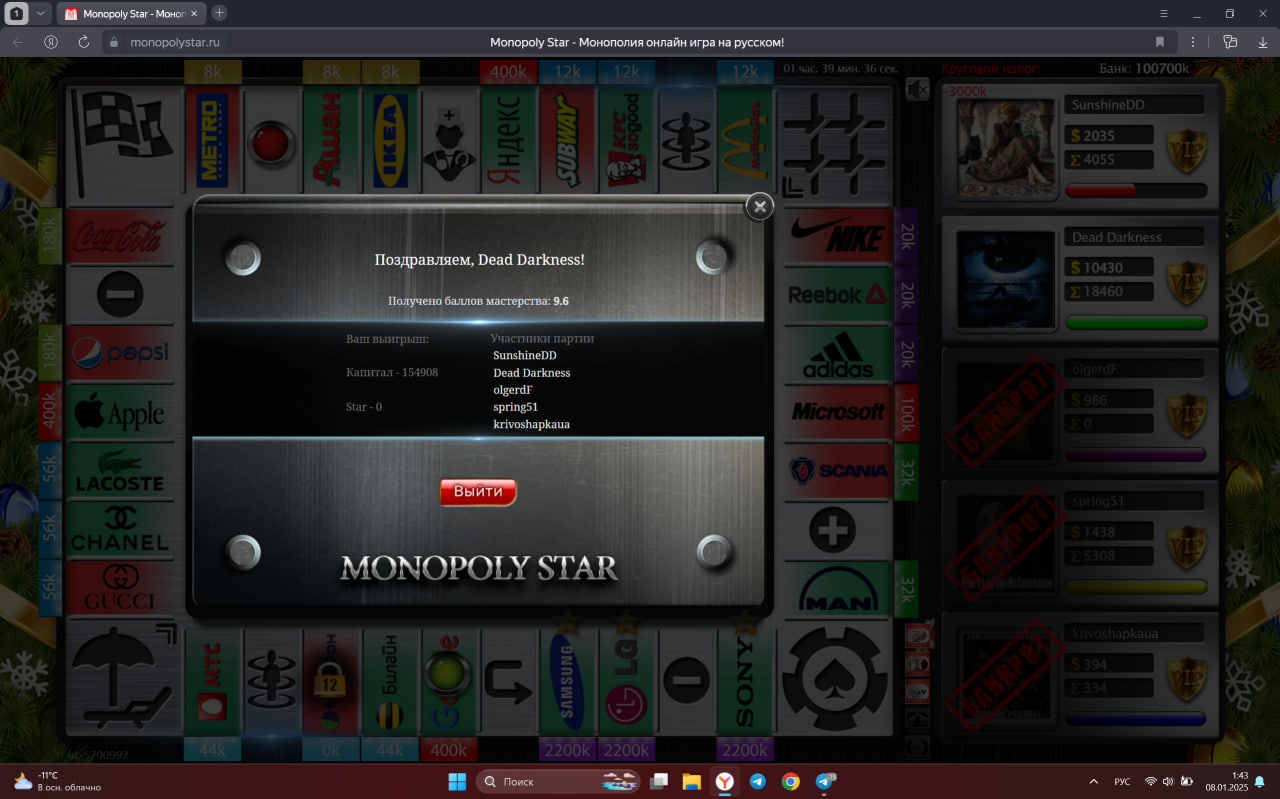Click the minus cell below Coca-Cola

click(120, 294)
